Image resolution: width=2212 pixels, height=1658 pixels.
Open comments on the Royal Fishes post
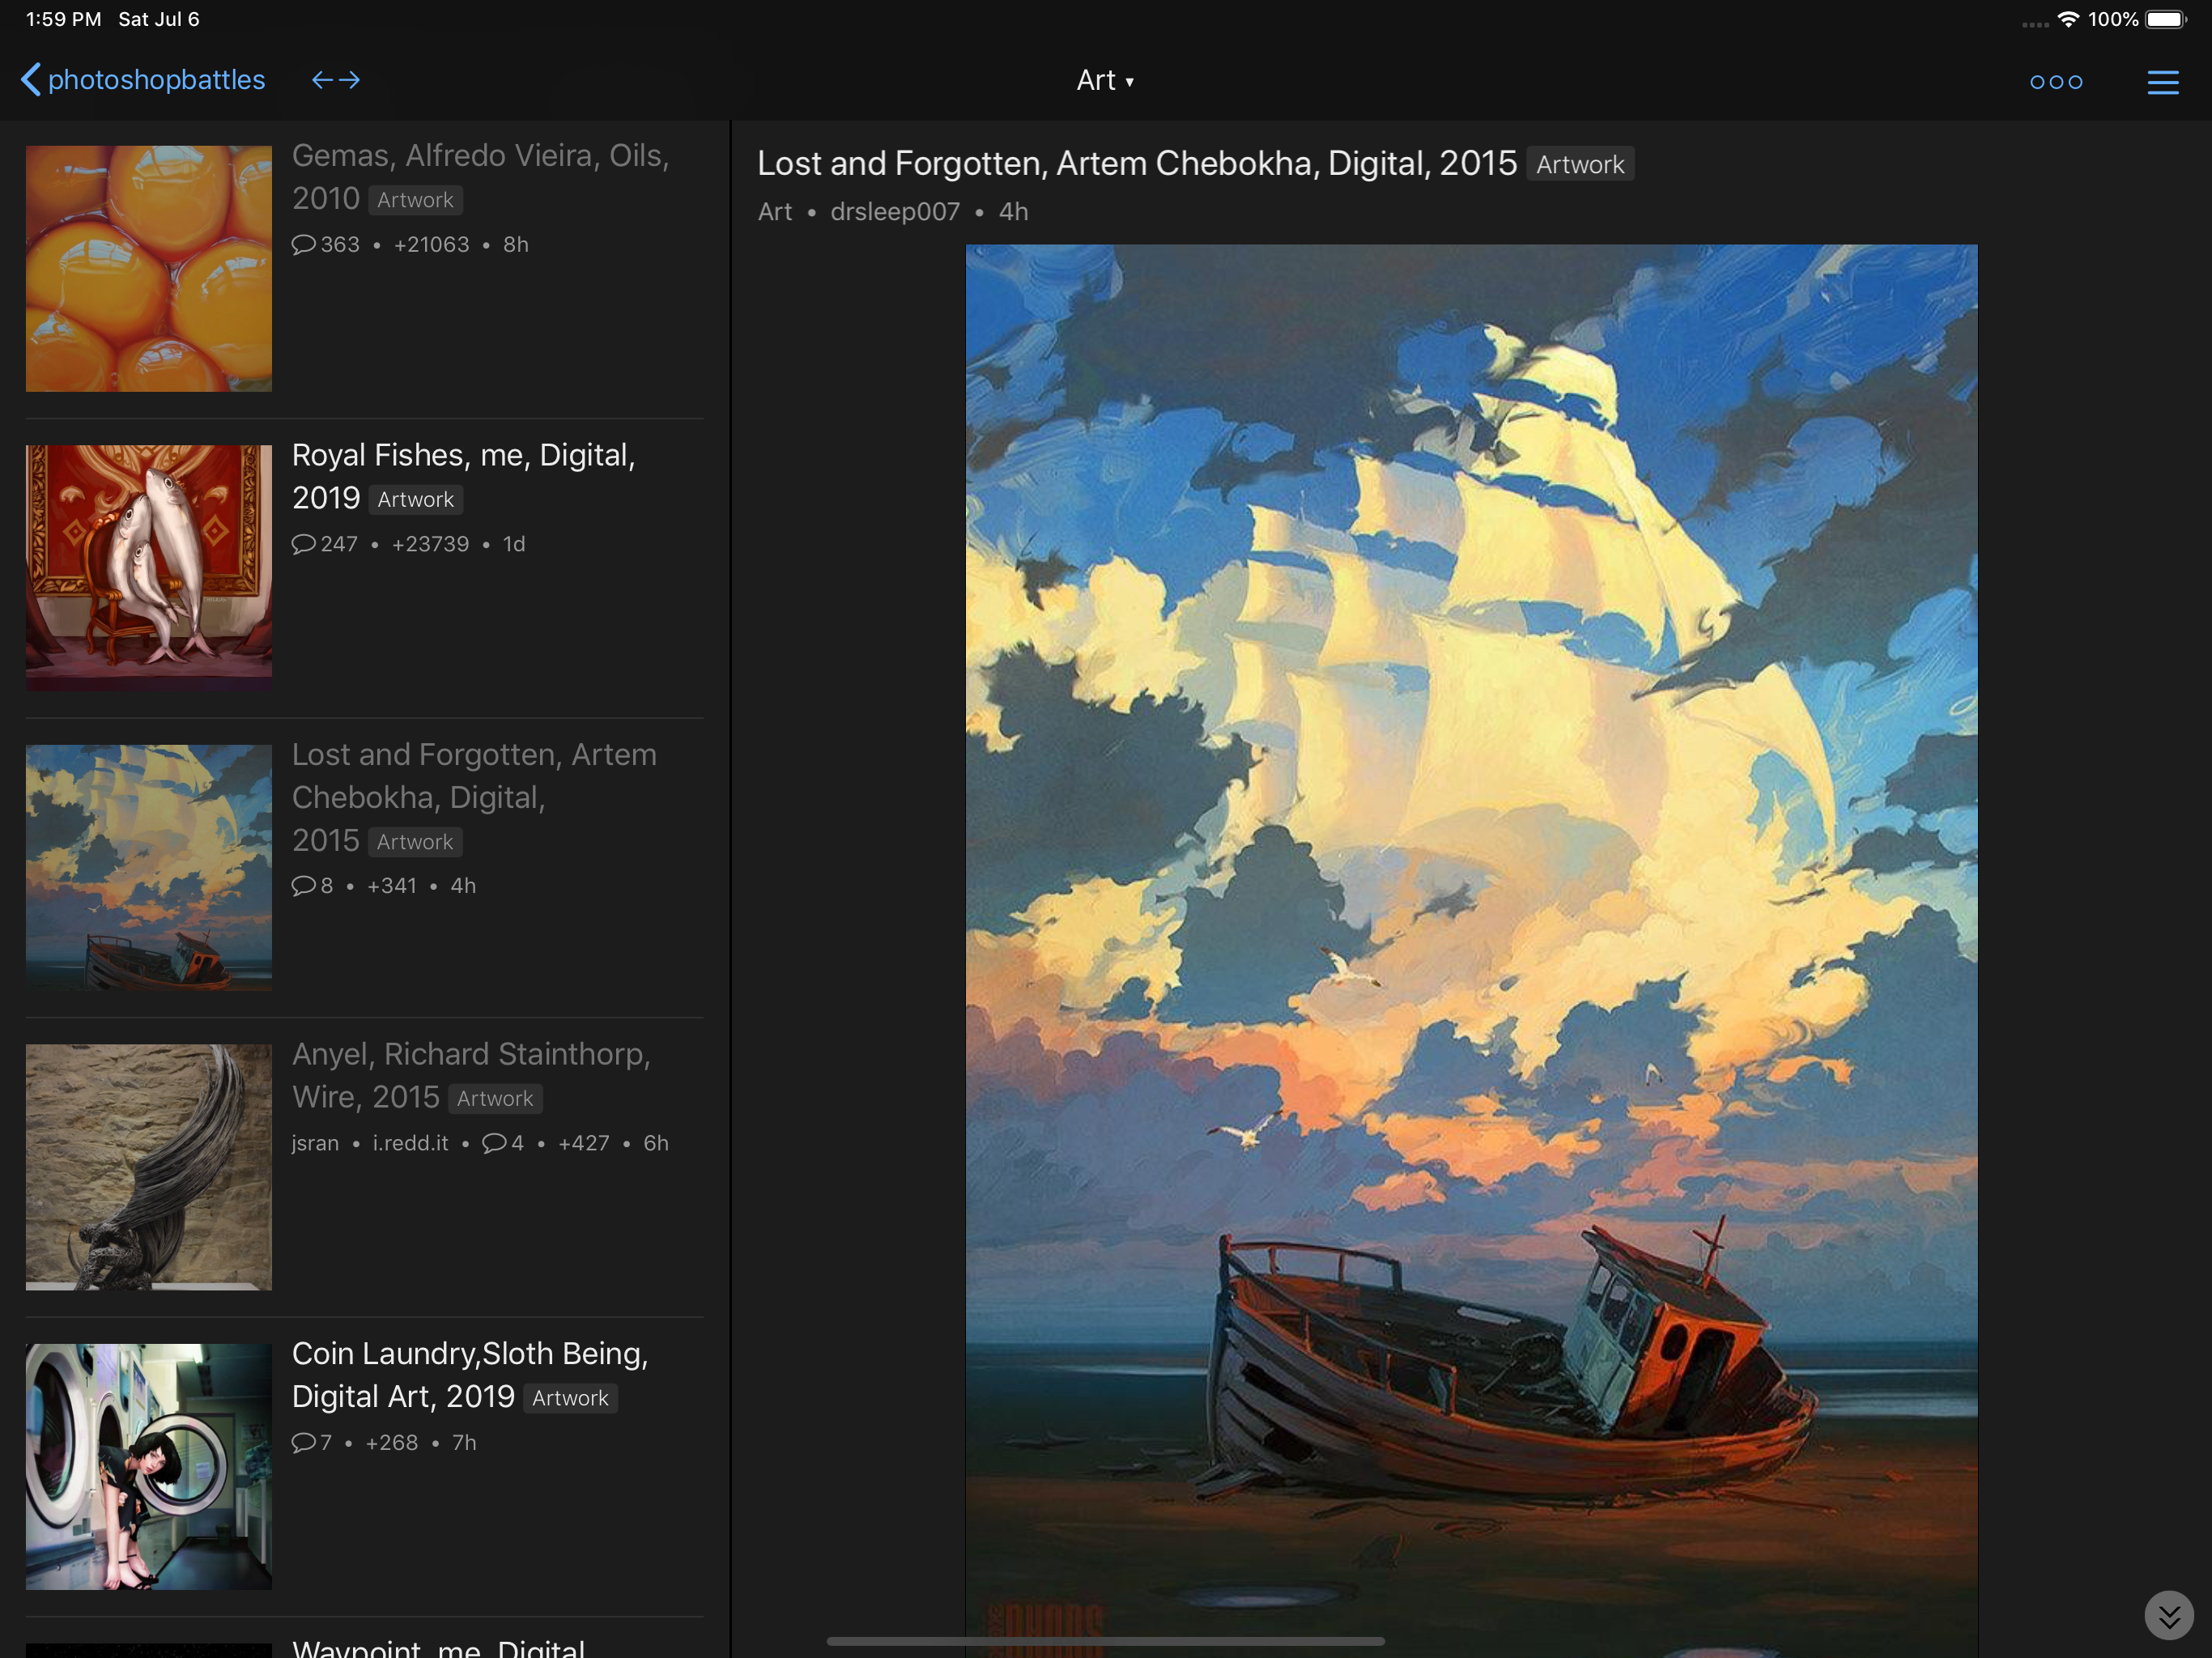point(324,544)
